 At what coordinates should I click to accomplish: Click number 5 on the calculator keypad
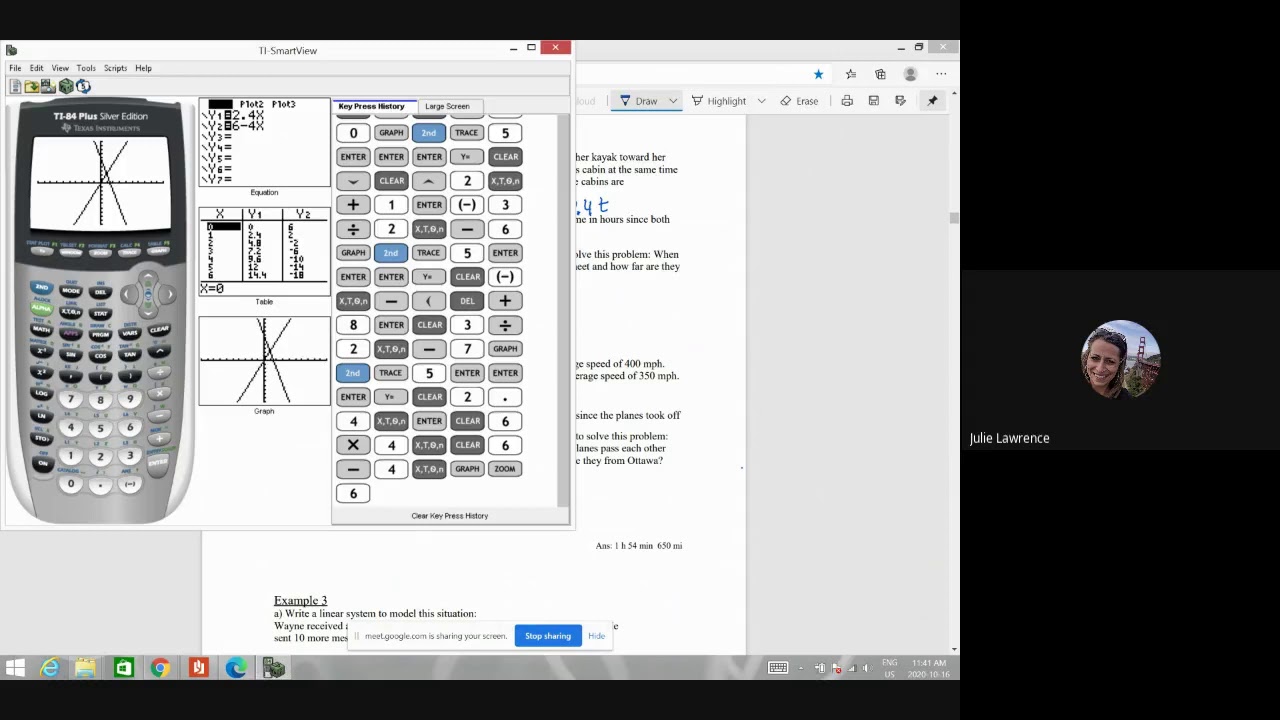point(100,428)
